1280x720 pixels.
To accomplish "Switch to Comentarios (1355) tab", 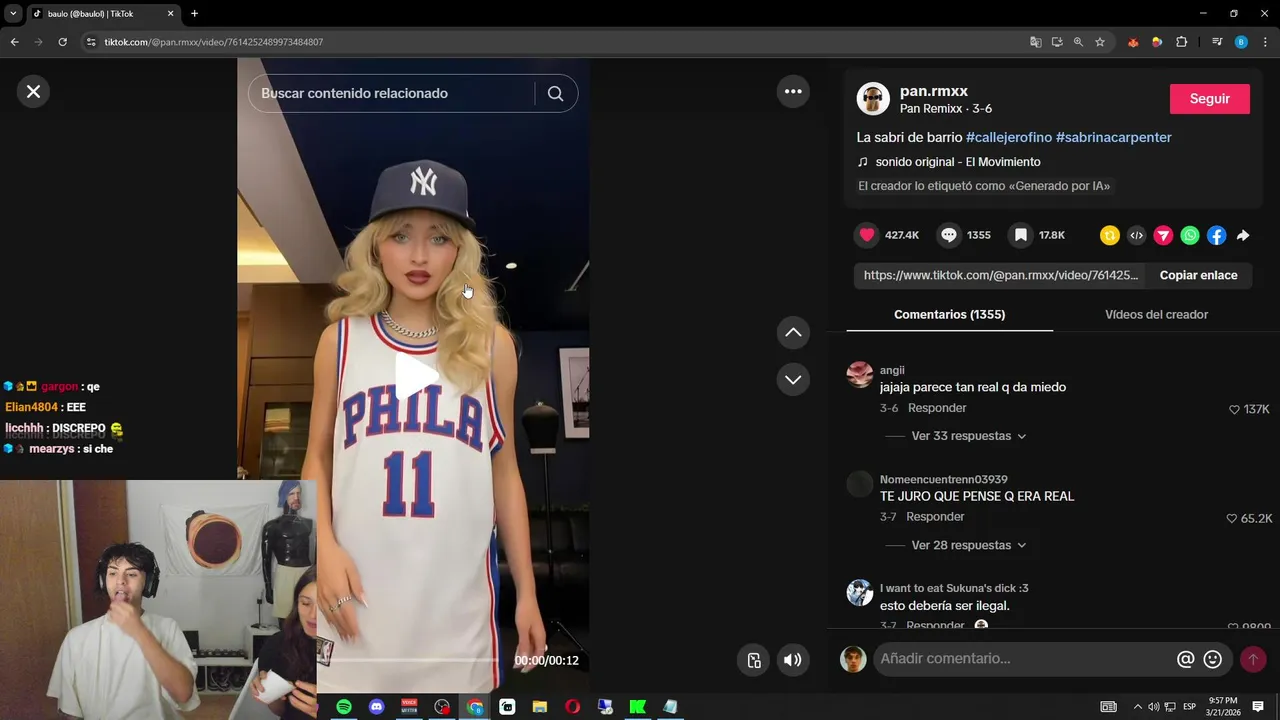I will [x=949, y=314].
